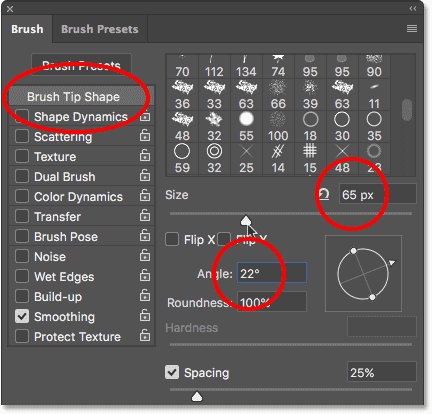Open the Brush panel flyout menu icon
432x414 pixels.
[412, 29]
